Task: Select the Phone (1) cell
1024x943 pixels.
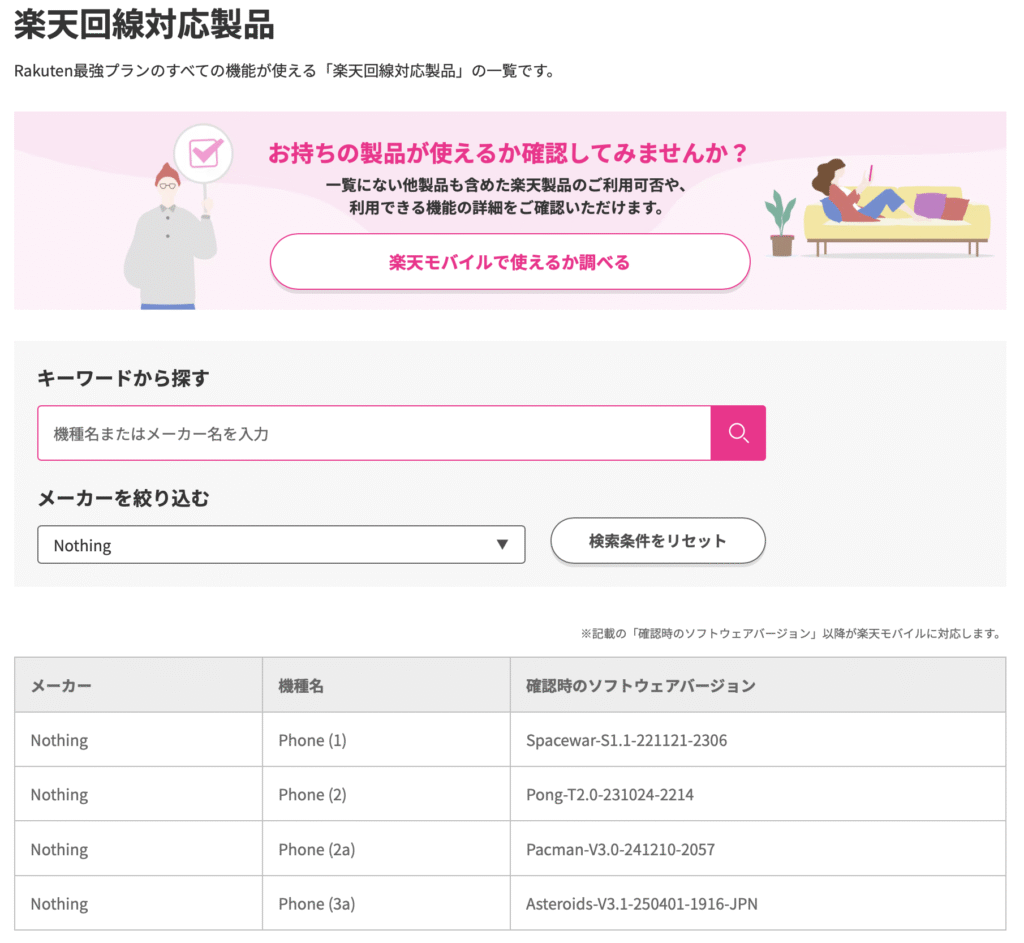Action: (x=386, y=740)
